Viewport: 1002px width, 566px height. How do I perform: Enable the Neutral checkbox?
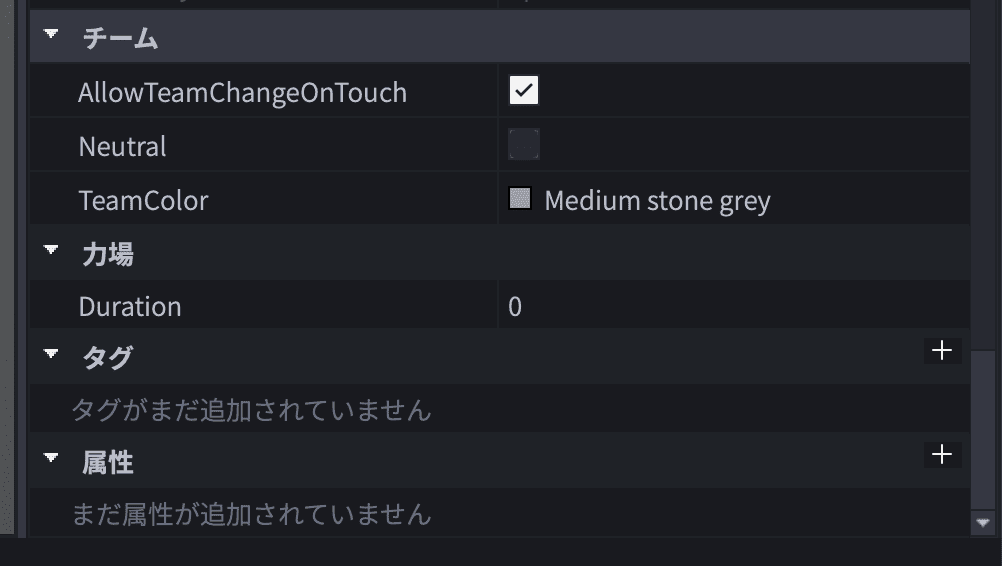tap(524, 145)
